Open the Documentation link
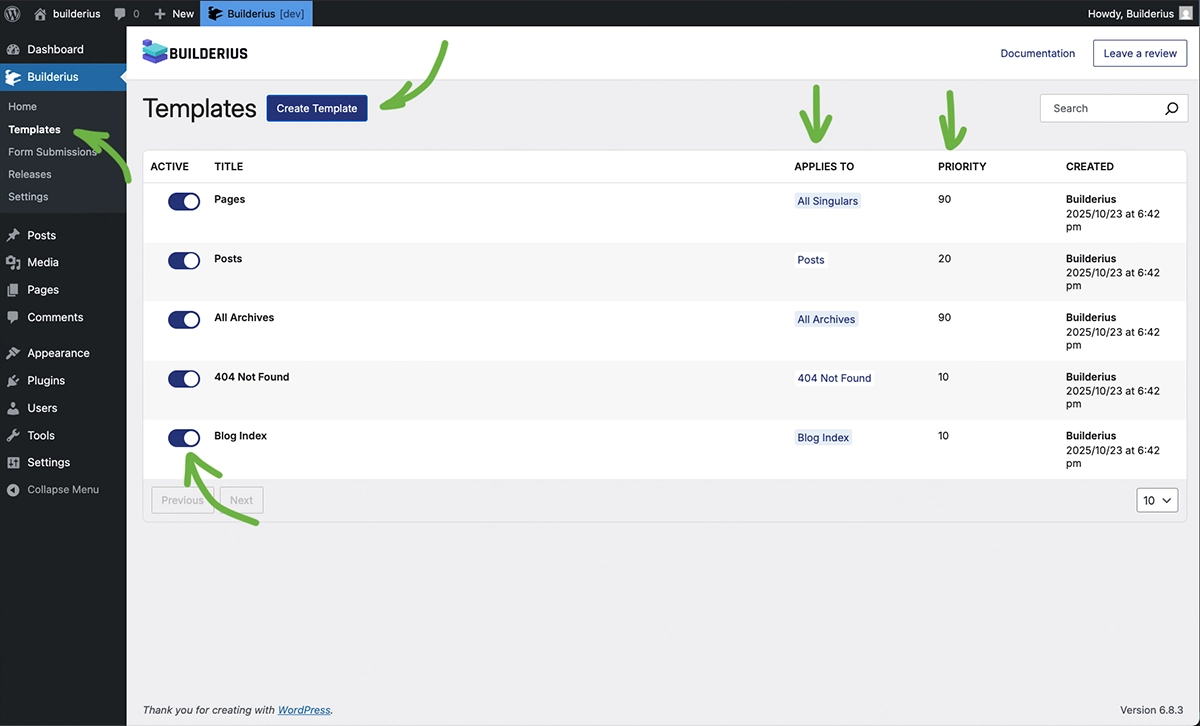This screenshot has width=1200, height=726. [x=1037, y=53]
